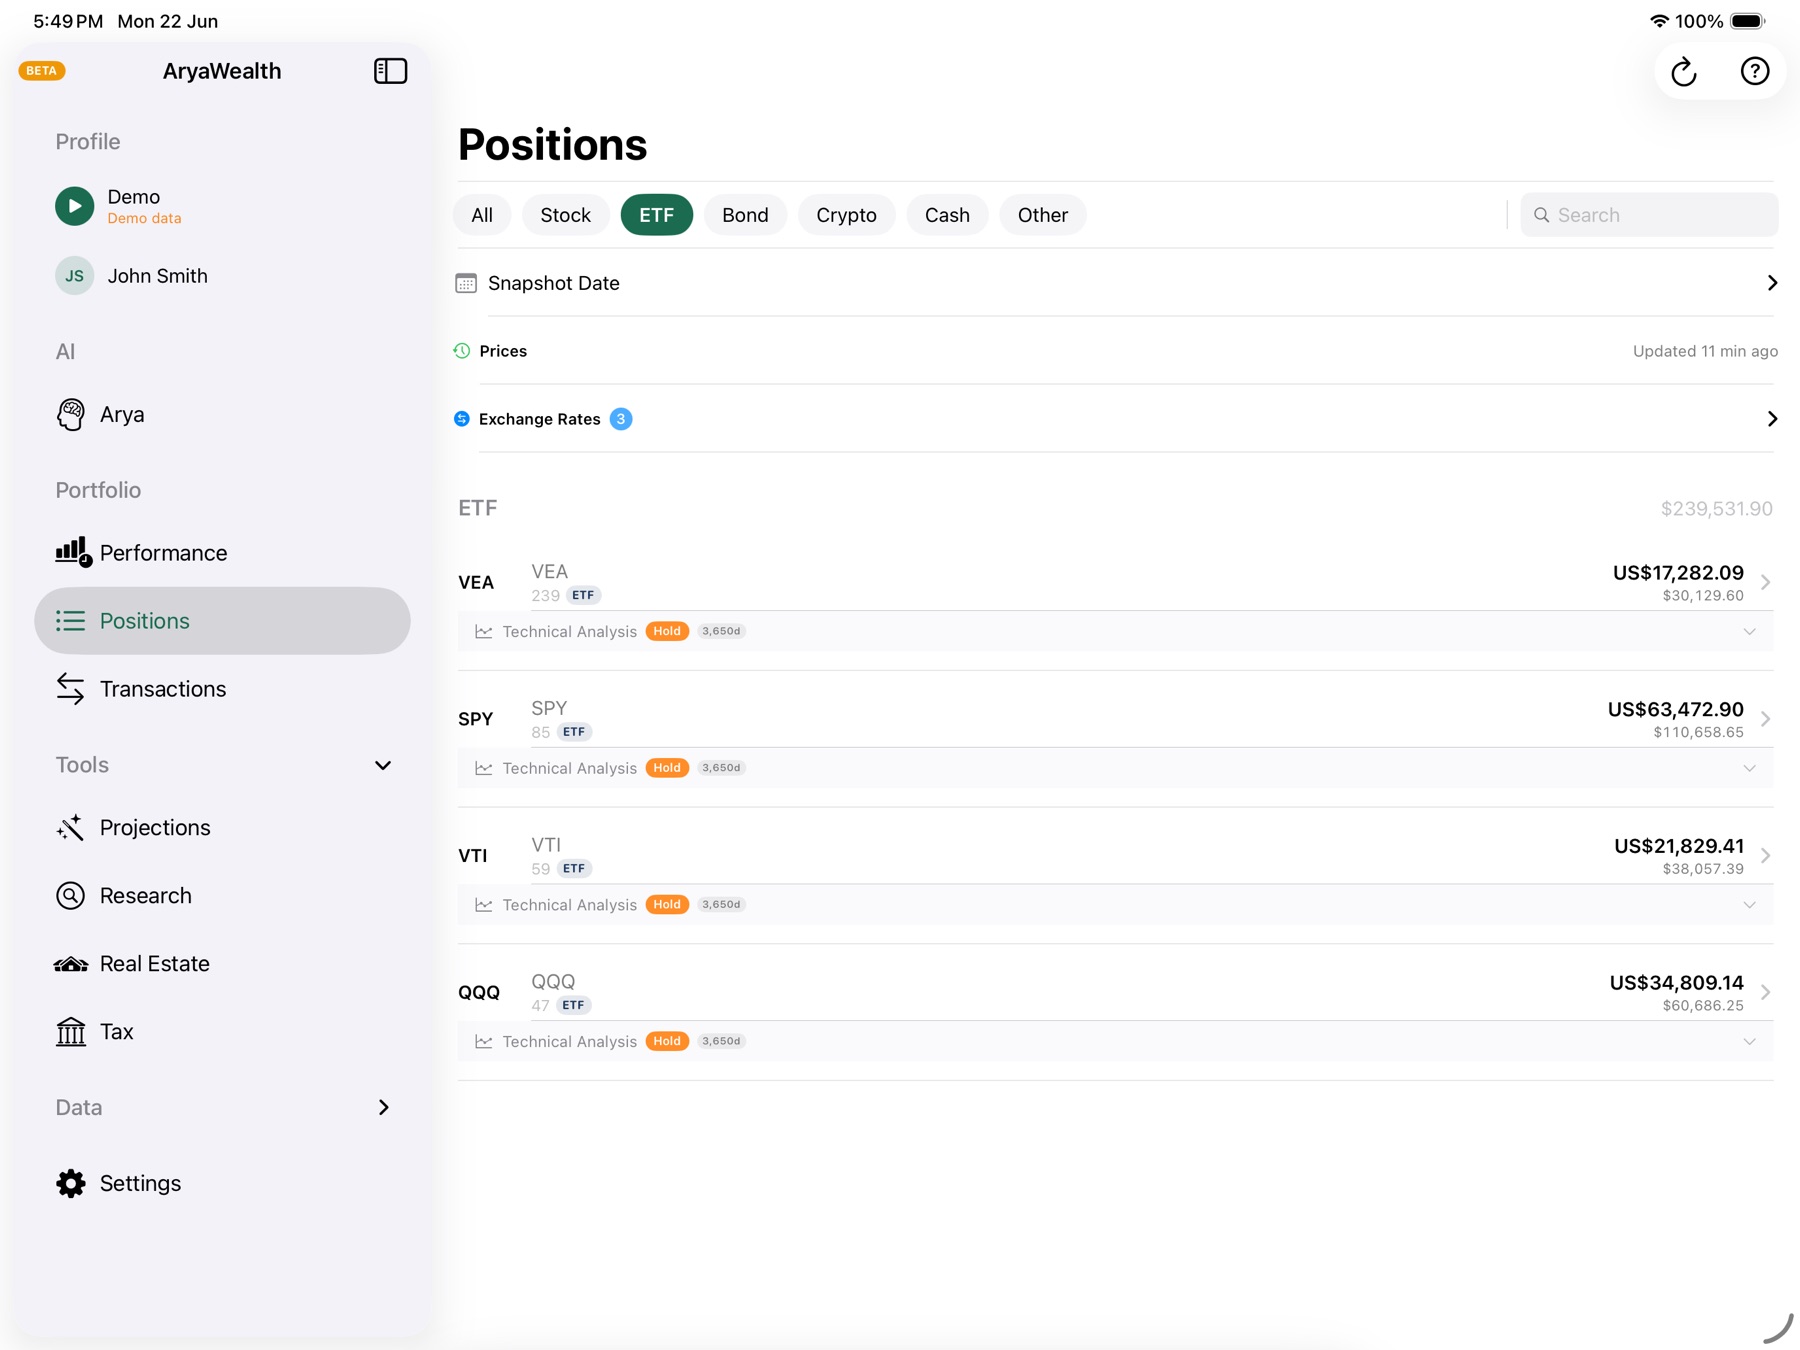Tap the Demo profile play icon

tap(74, 206)
